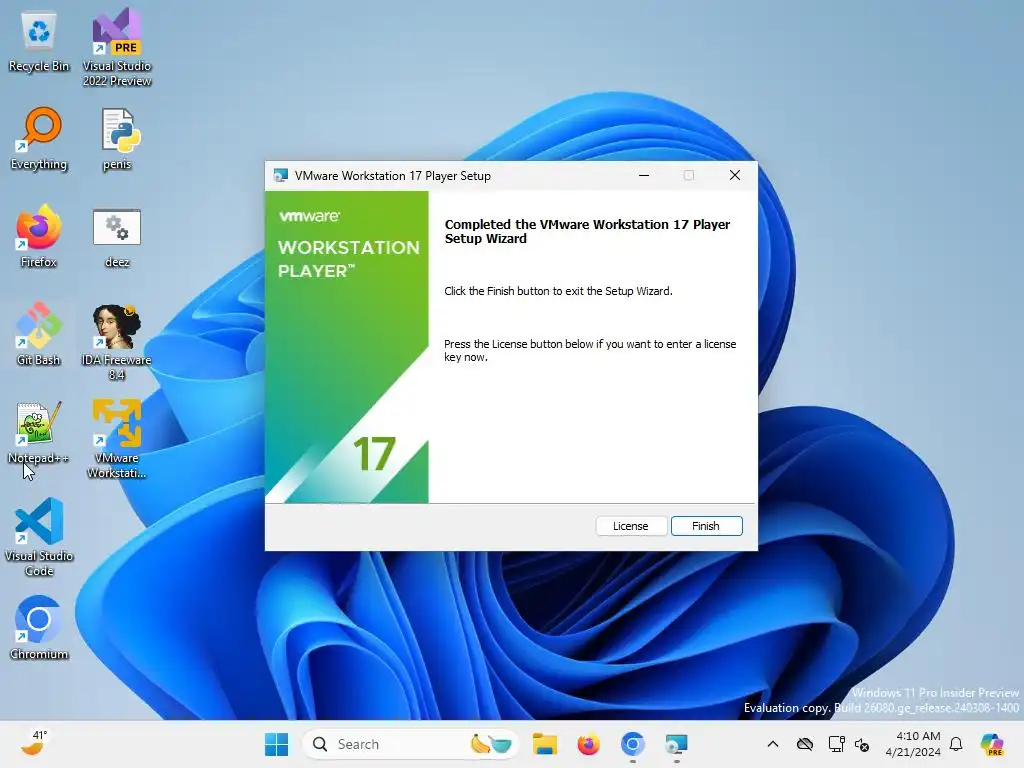Select the IDA Freeware 8.4 shortcut
This screenshot has height=768, width=1024.
[x=117, y=342]
